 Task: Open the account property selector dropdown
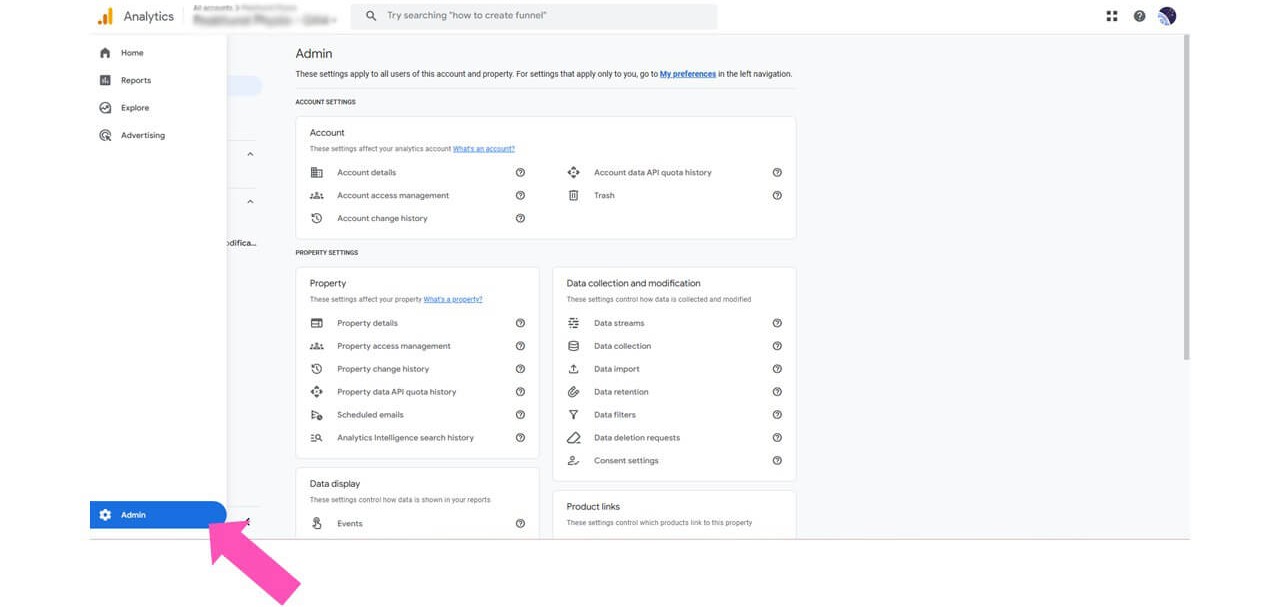(x=265, y=19)
